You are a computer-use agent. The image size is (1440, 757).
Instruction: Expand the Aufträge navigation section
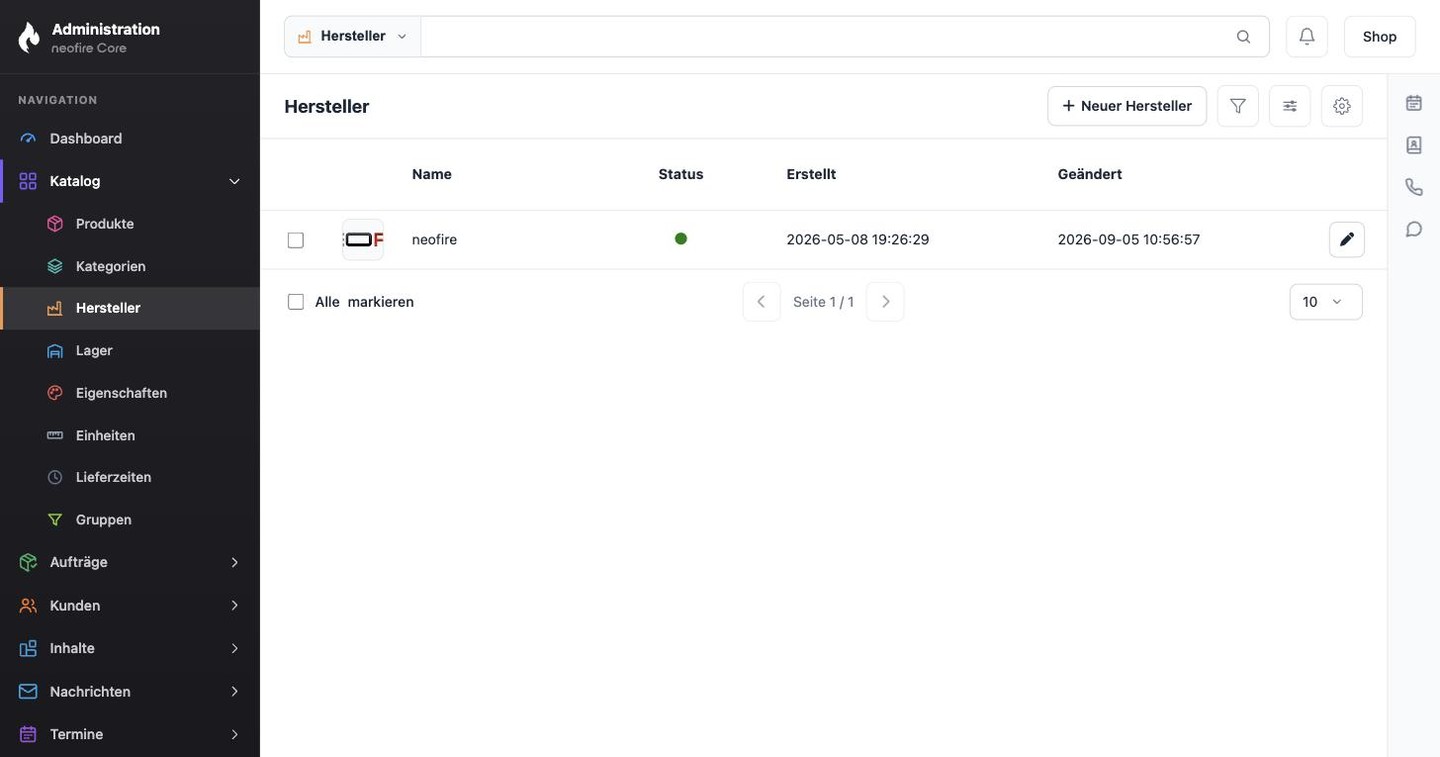coord(130,562)
